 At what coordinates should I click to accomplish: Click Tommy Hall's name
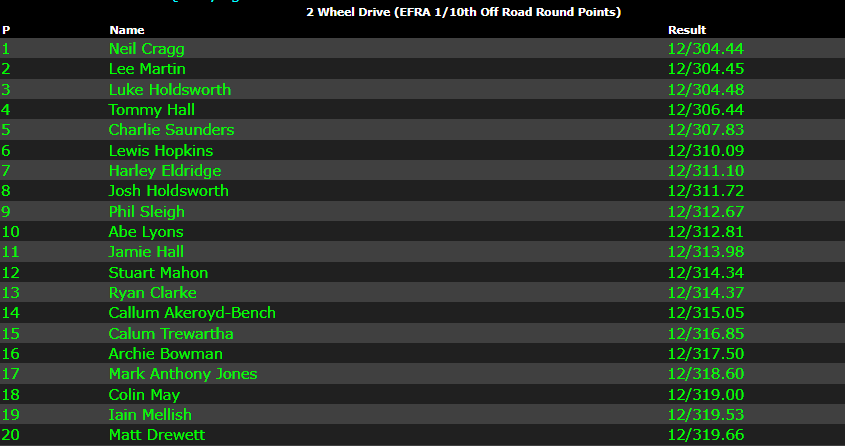pos(151,110)
